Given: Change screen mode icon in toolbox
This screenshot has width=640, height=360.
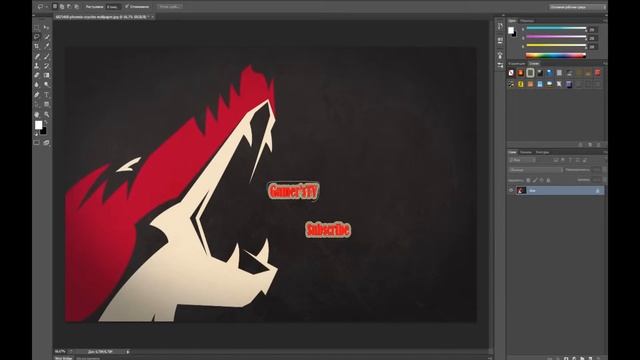Looking at the screenshot, I should pyautogui.click(x=47, y=142).
